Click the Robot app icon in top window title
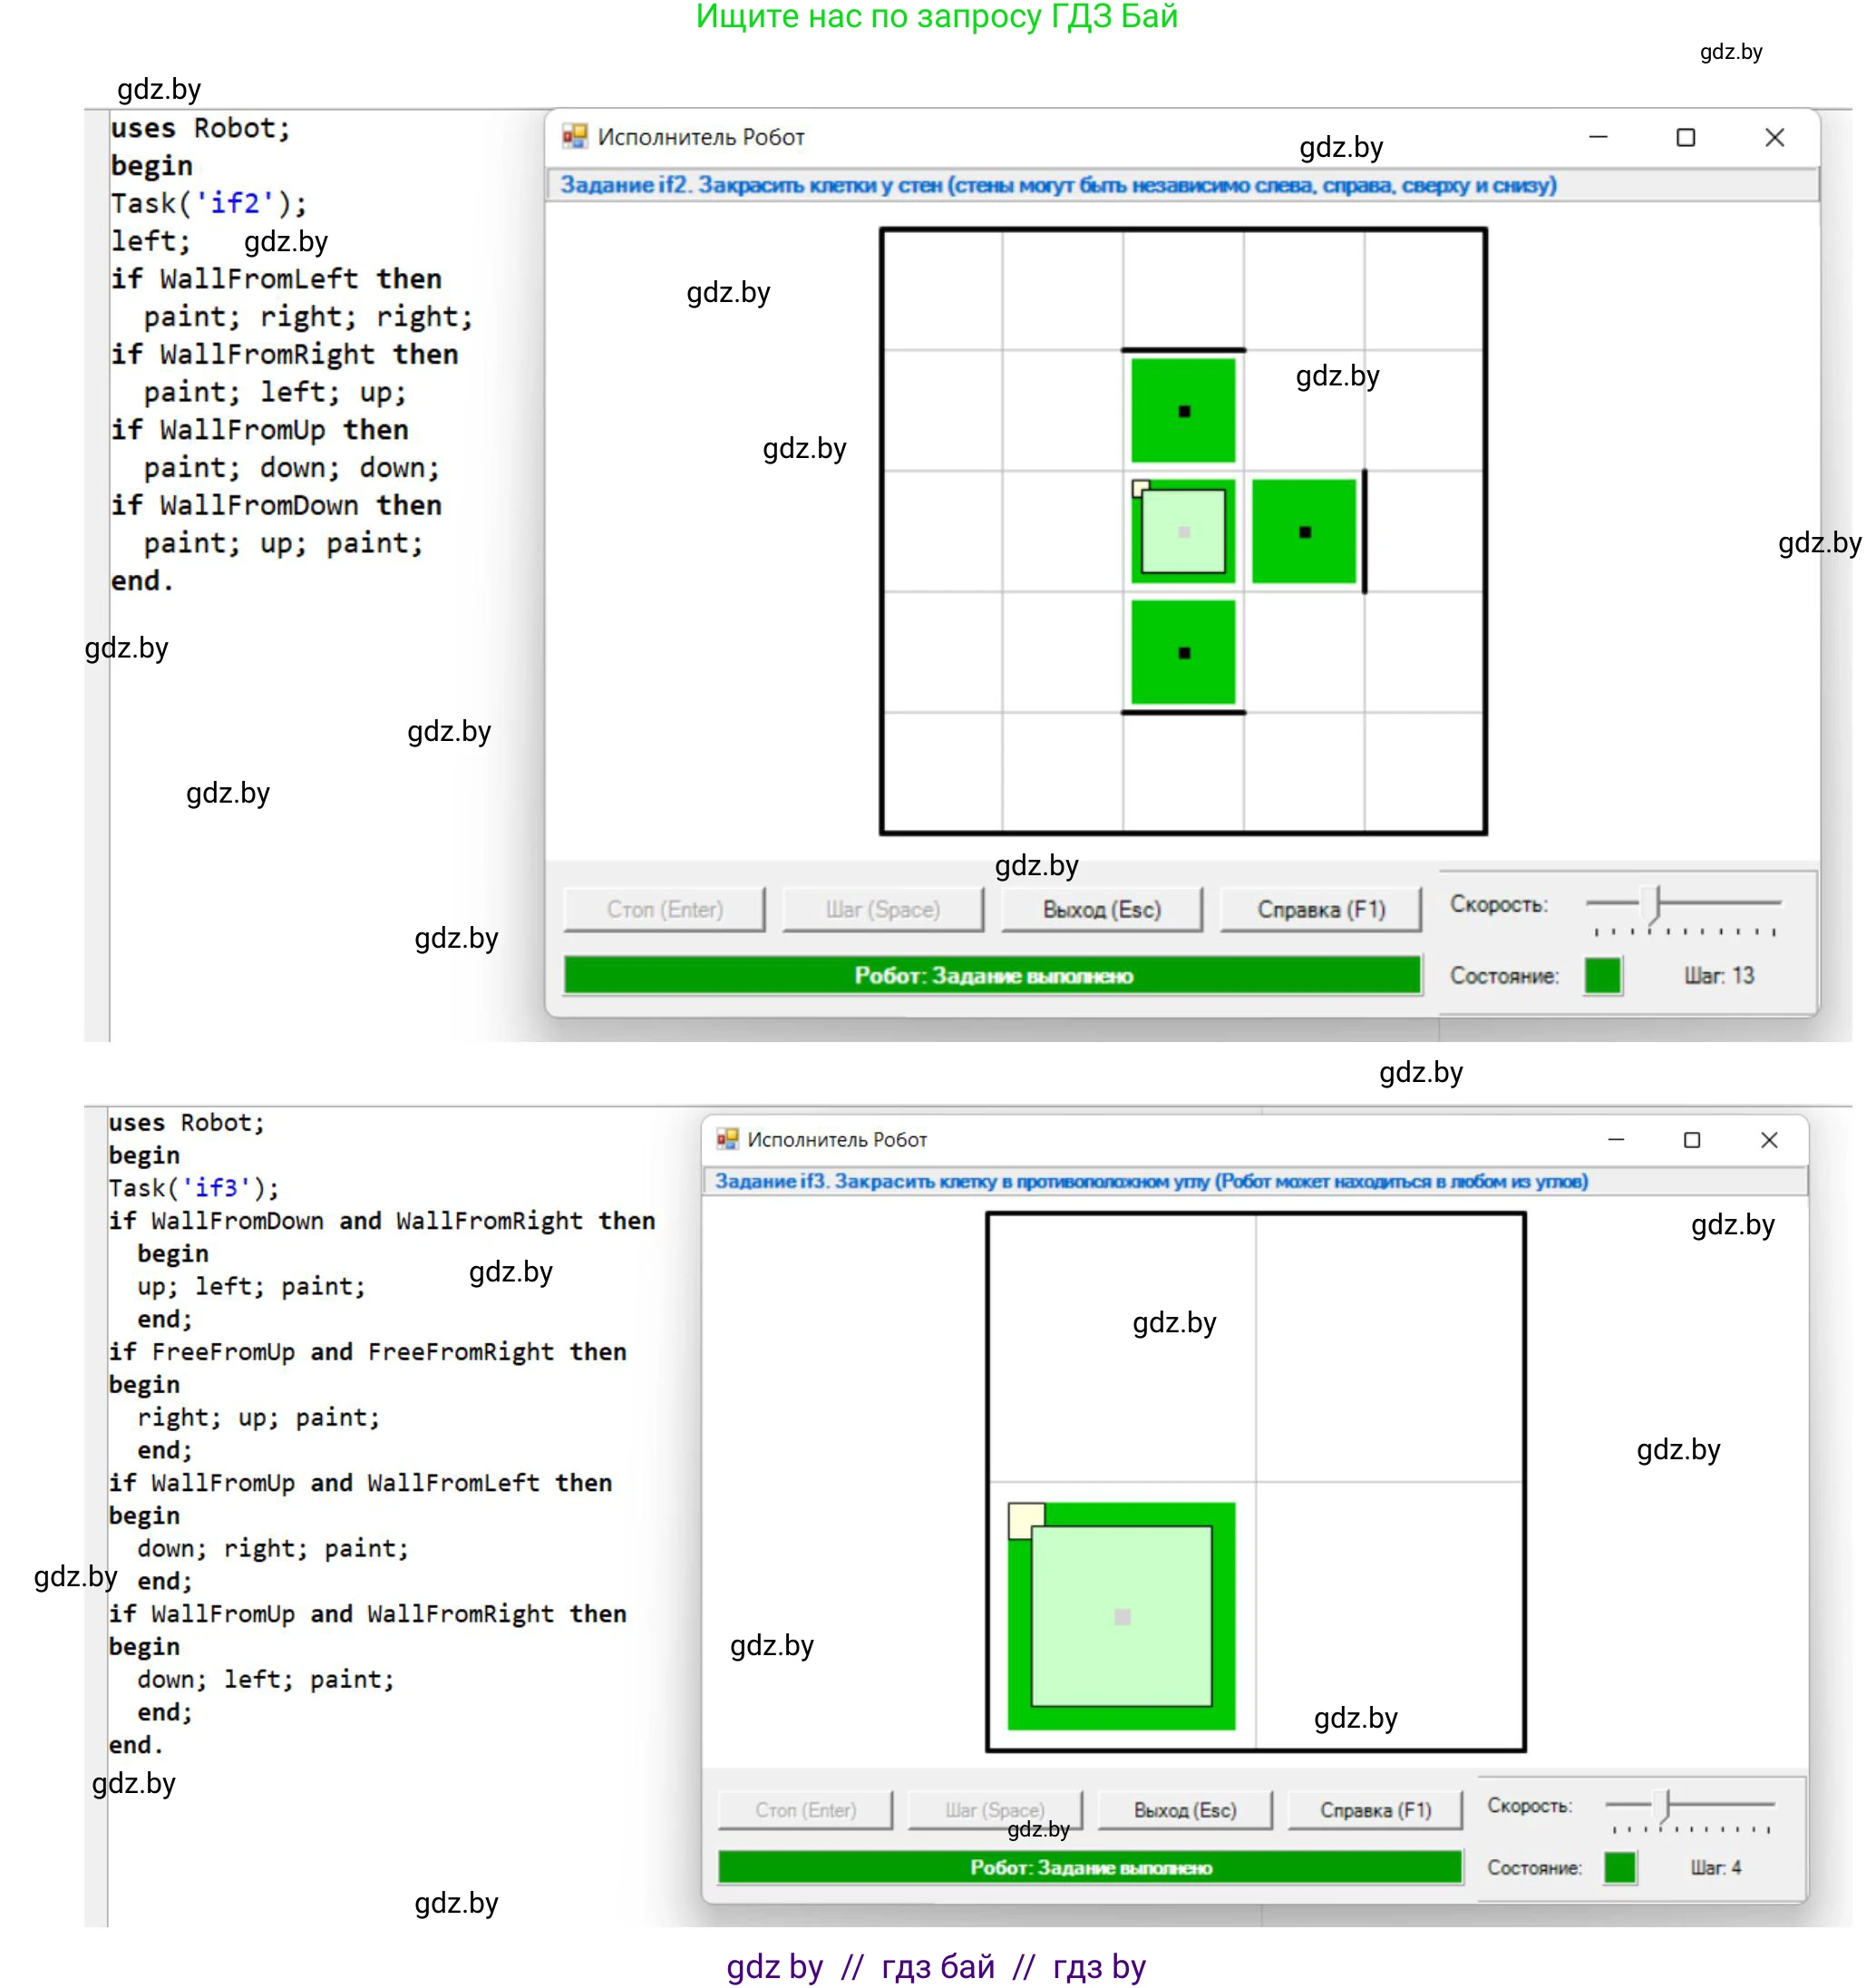 pos(574,136)
